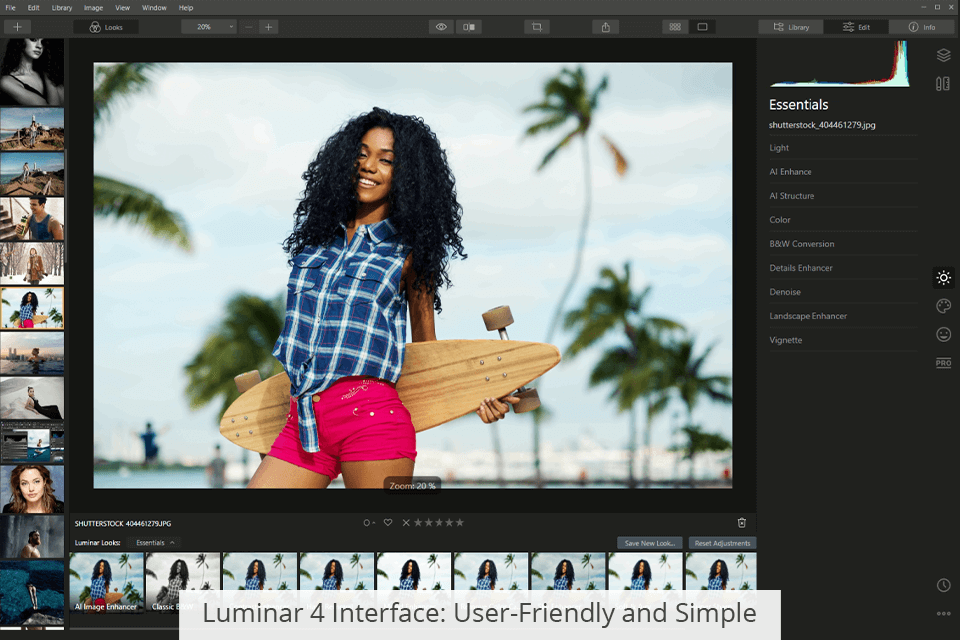This screenshot has width=960, height=640.
Task: Expand the AI Structure tool
Action: [843, 196]
